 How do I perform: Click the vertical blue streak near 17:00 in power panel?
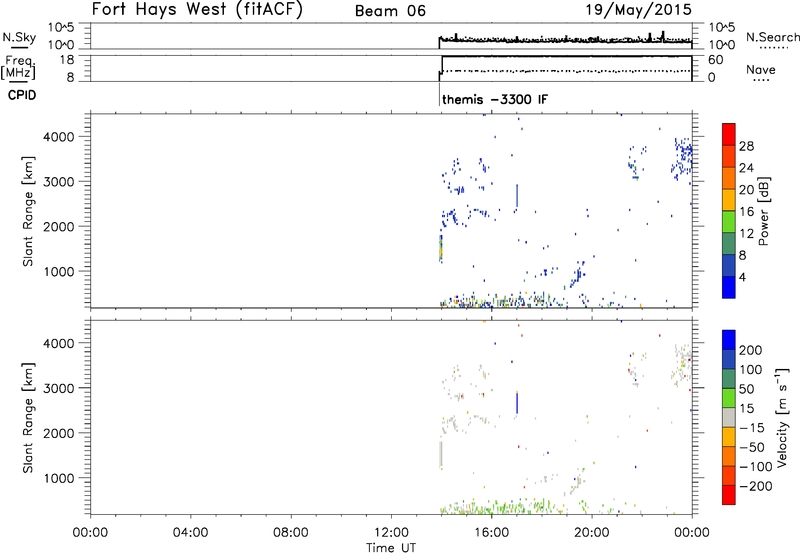[x=517, y=196]
